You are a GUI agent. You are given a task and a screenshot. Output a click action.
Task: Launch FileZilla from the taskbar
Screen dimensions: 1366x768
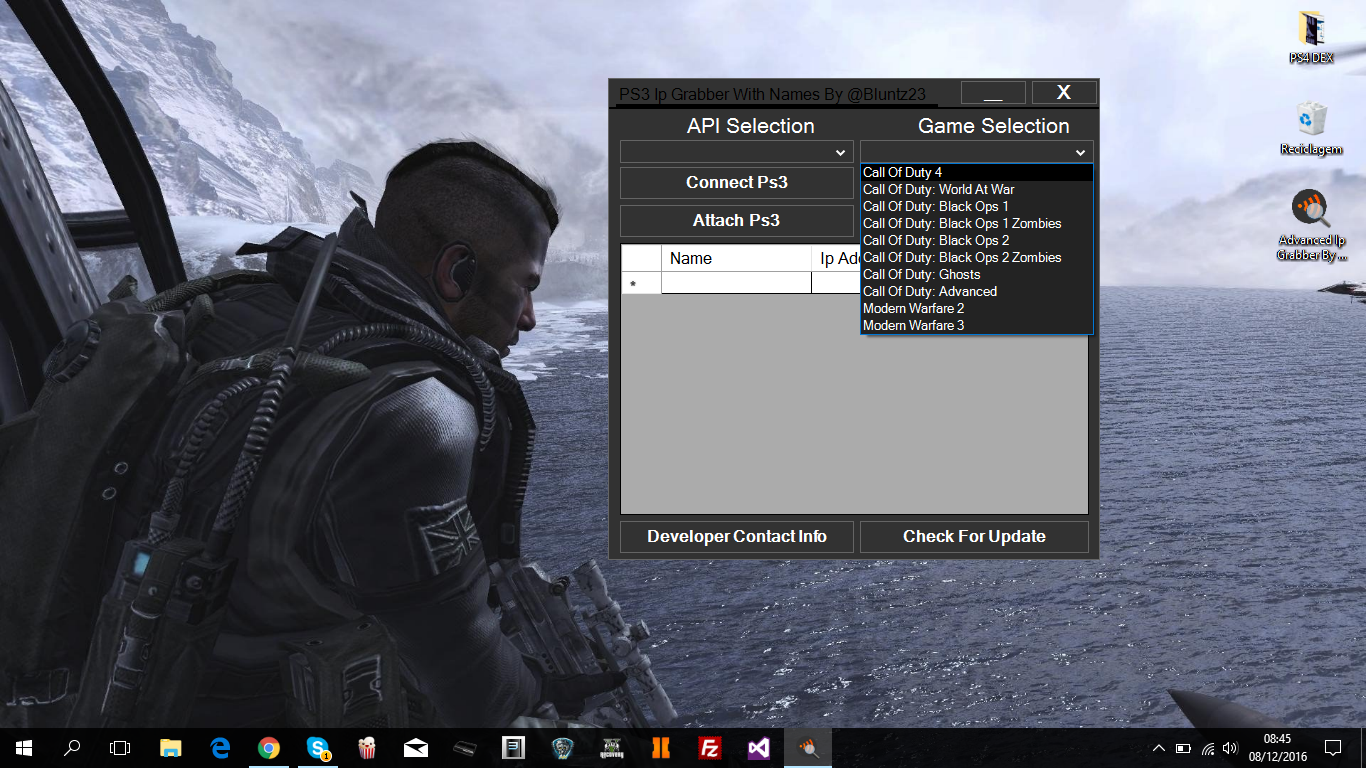pyautogui.click(x=710, y=748)
